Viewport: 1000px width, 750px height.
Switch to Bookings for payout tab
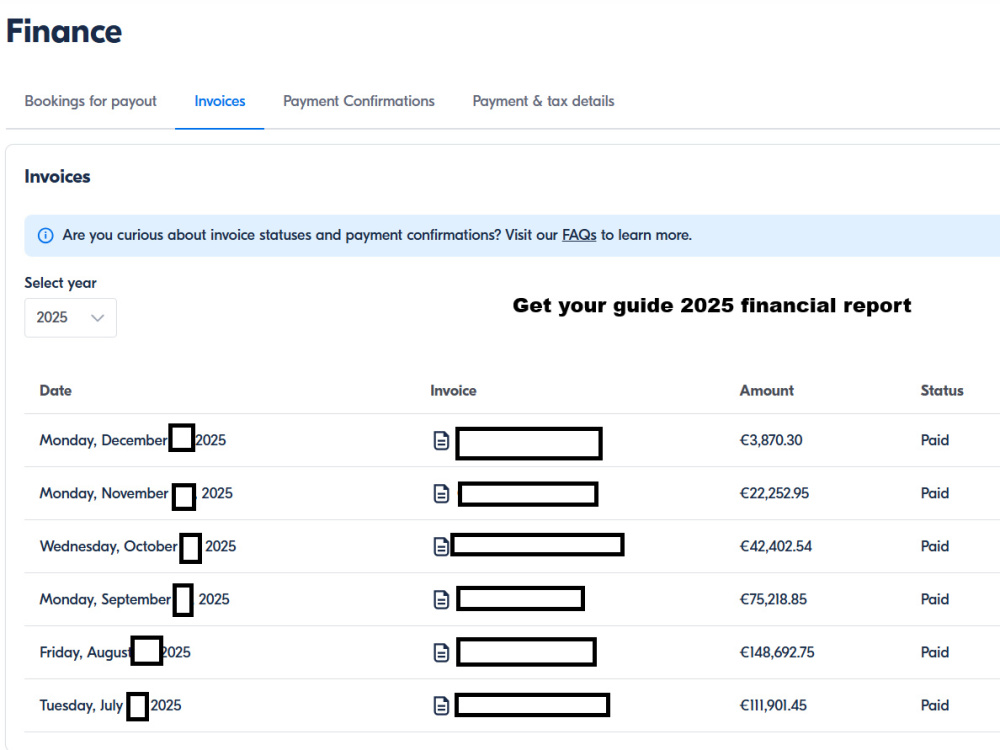pyautogui.click(x=91, y=101)
